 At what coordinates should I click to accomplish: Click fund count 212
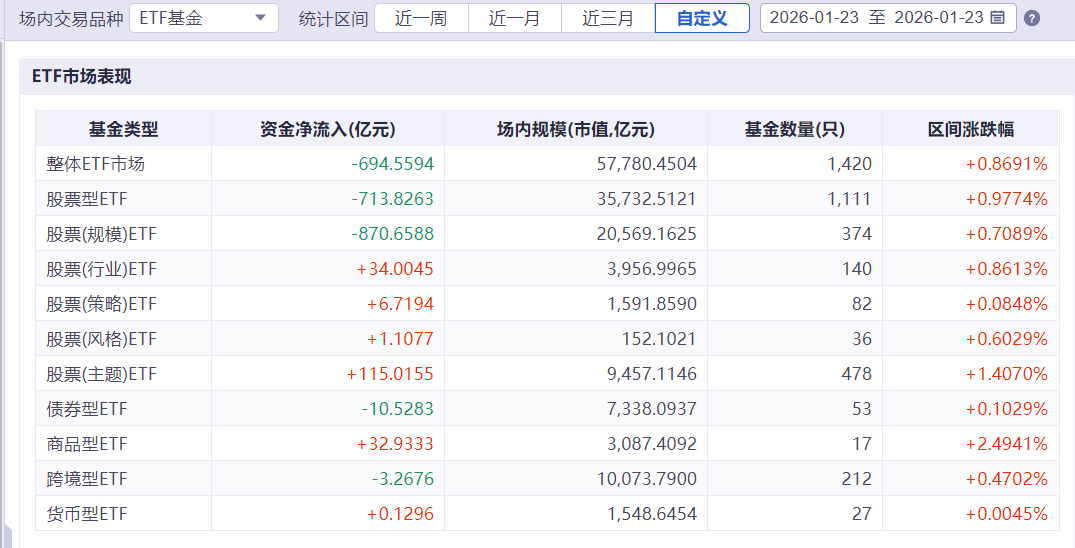click(x=857, y=479)
